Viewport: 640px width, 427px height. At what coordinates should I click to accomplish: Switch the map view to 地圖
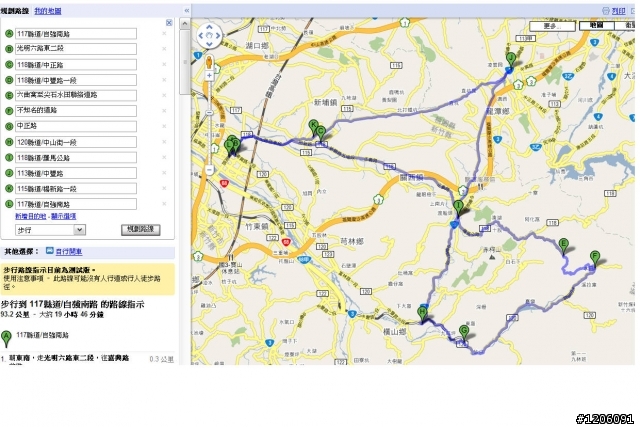(597, 26)
